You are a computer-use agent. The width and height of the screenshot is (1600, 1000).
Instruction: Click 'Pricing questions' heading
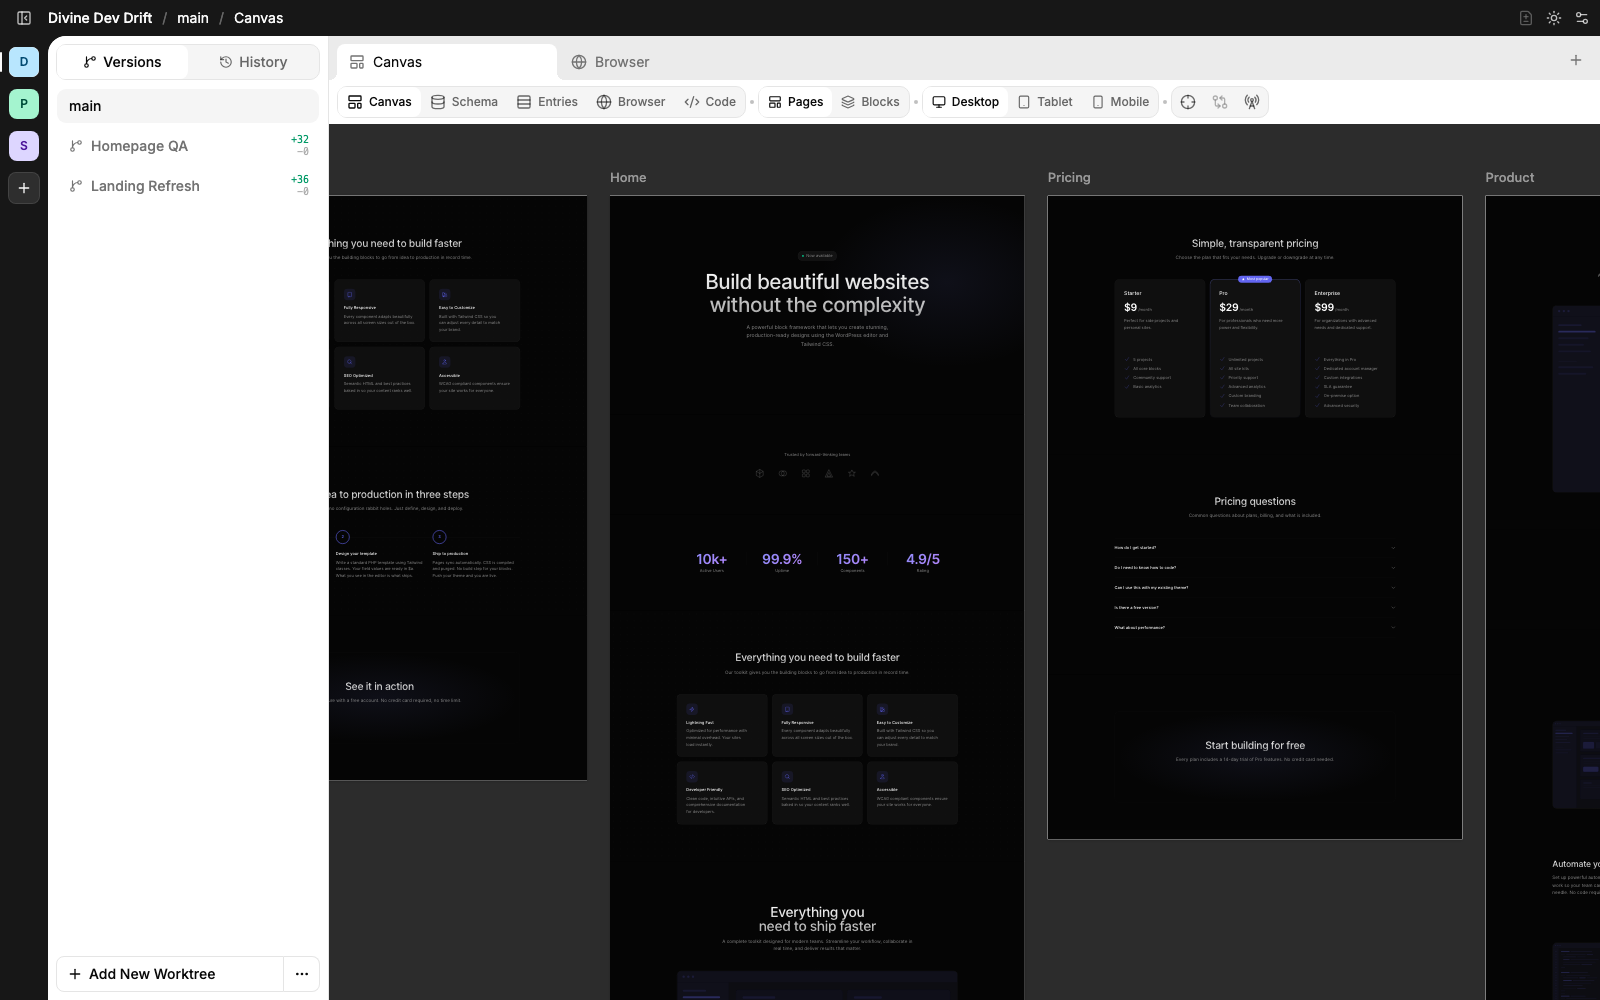click(x=1255, y=501)
